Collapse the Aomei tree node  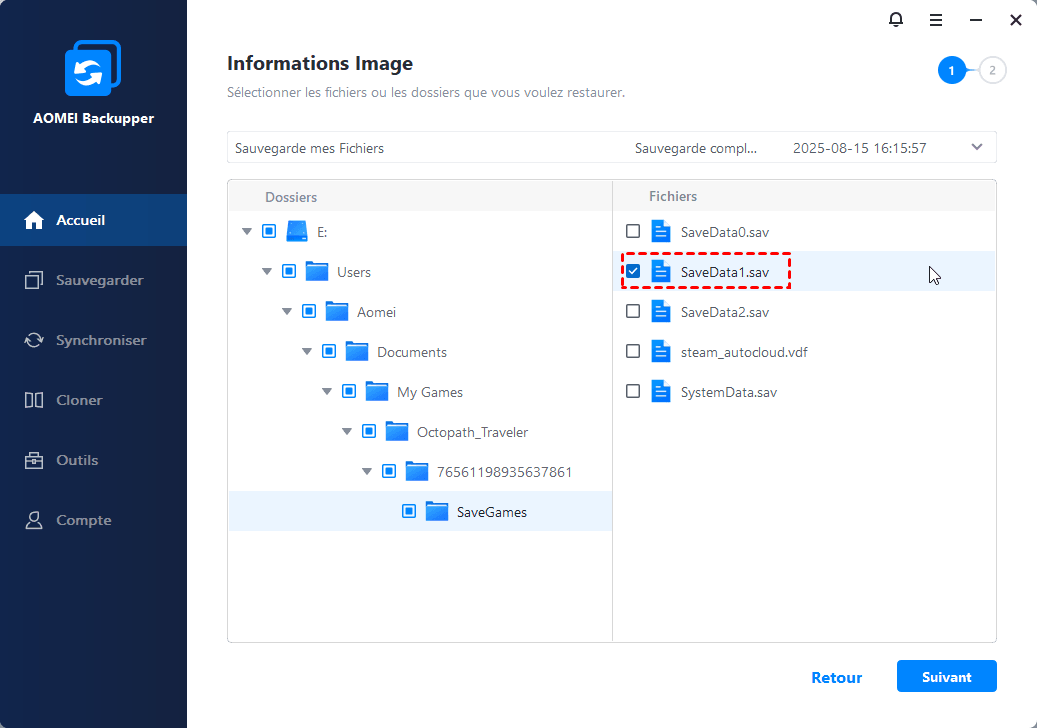point(286,311)
